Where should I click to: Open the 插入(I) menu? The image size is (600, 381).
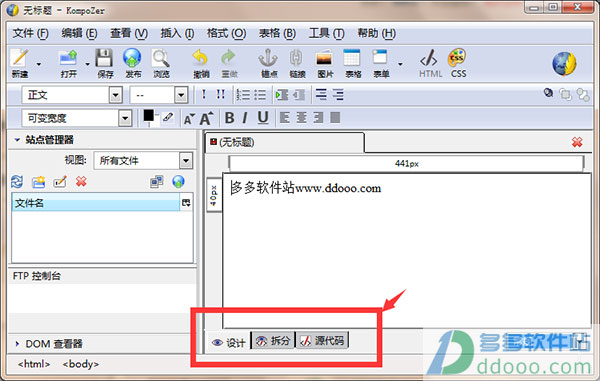177,33
